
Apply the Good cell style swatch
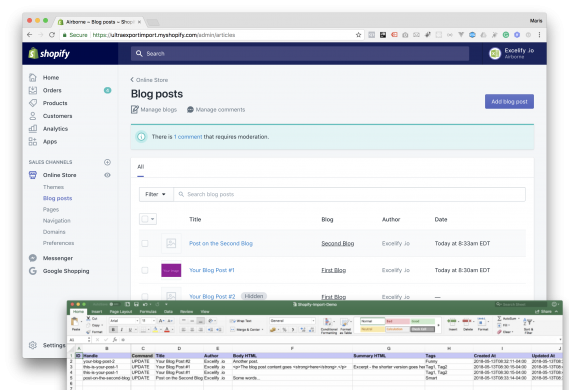pyautogui.click(x=423, y=321)
